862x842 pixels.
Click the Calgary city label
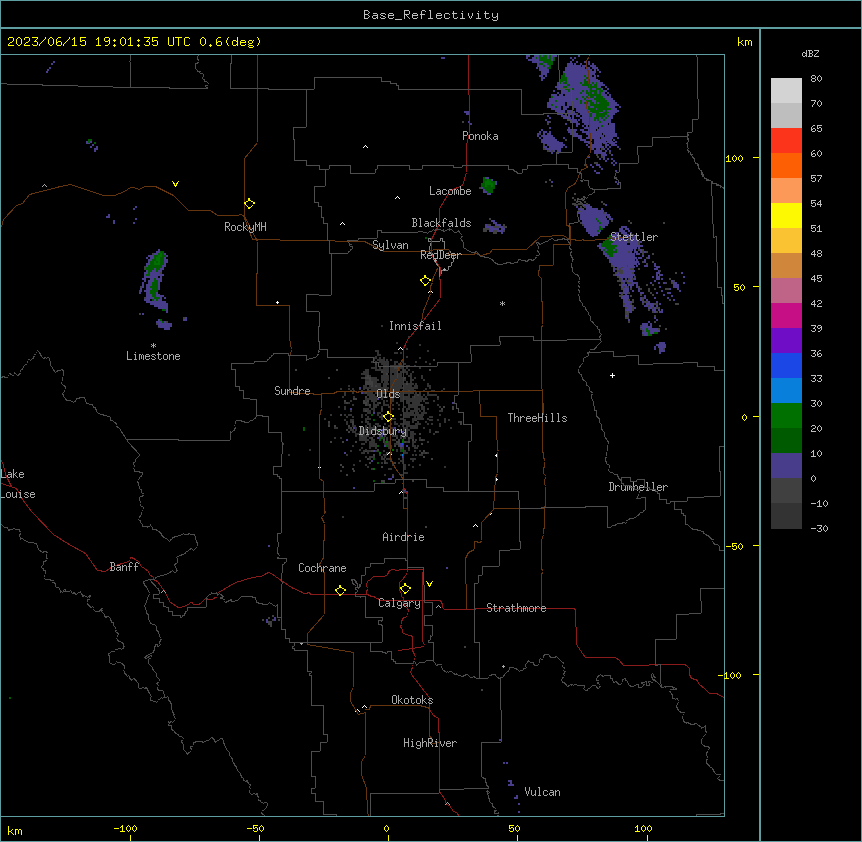[399, 603]
